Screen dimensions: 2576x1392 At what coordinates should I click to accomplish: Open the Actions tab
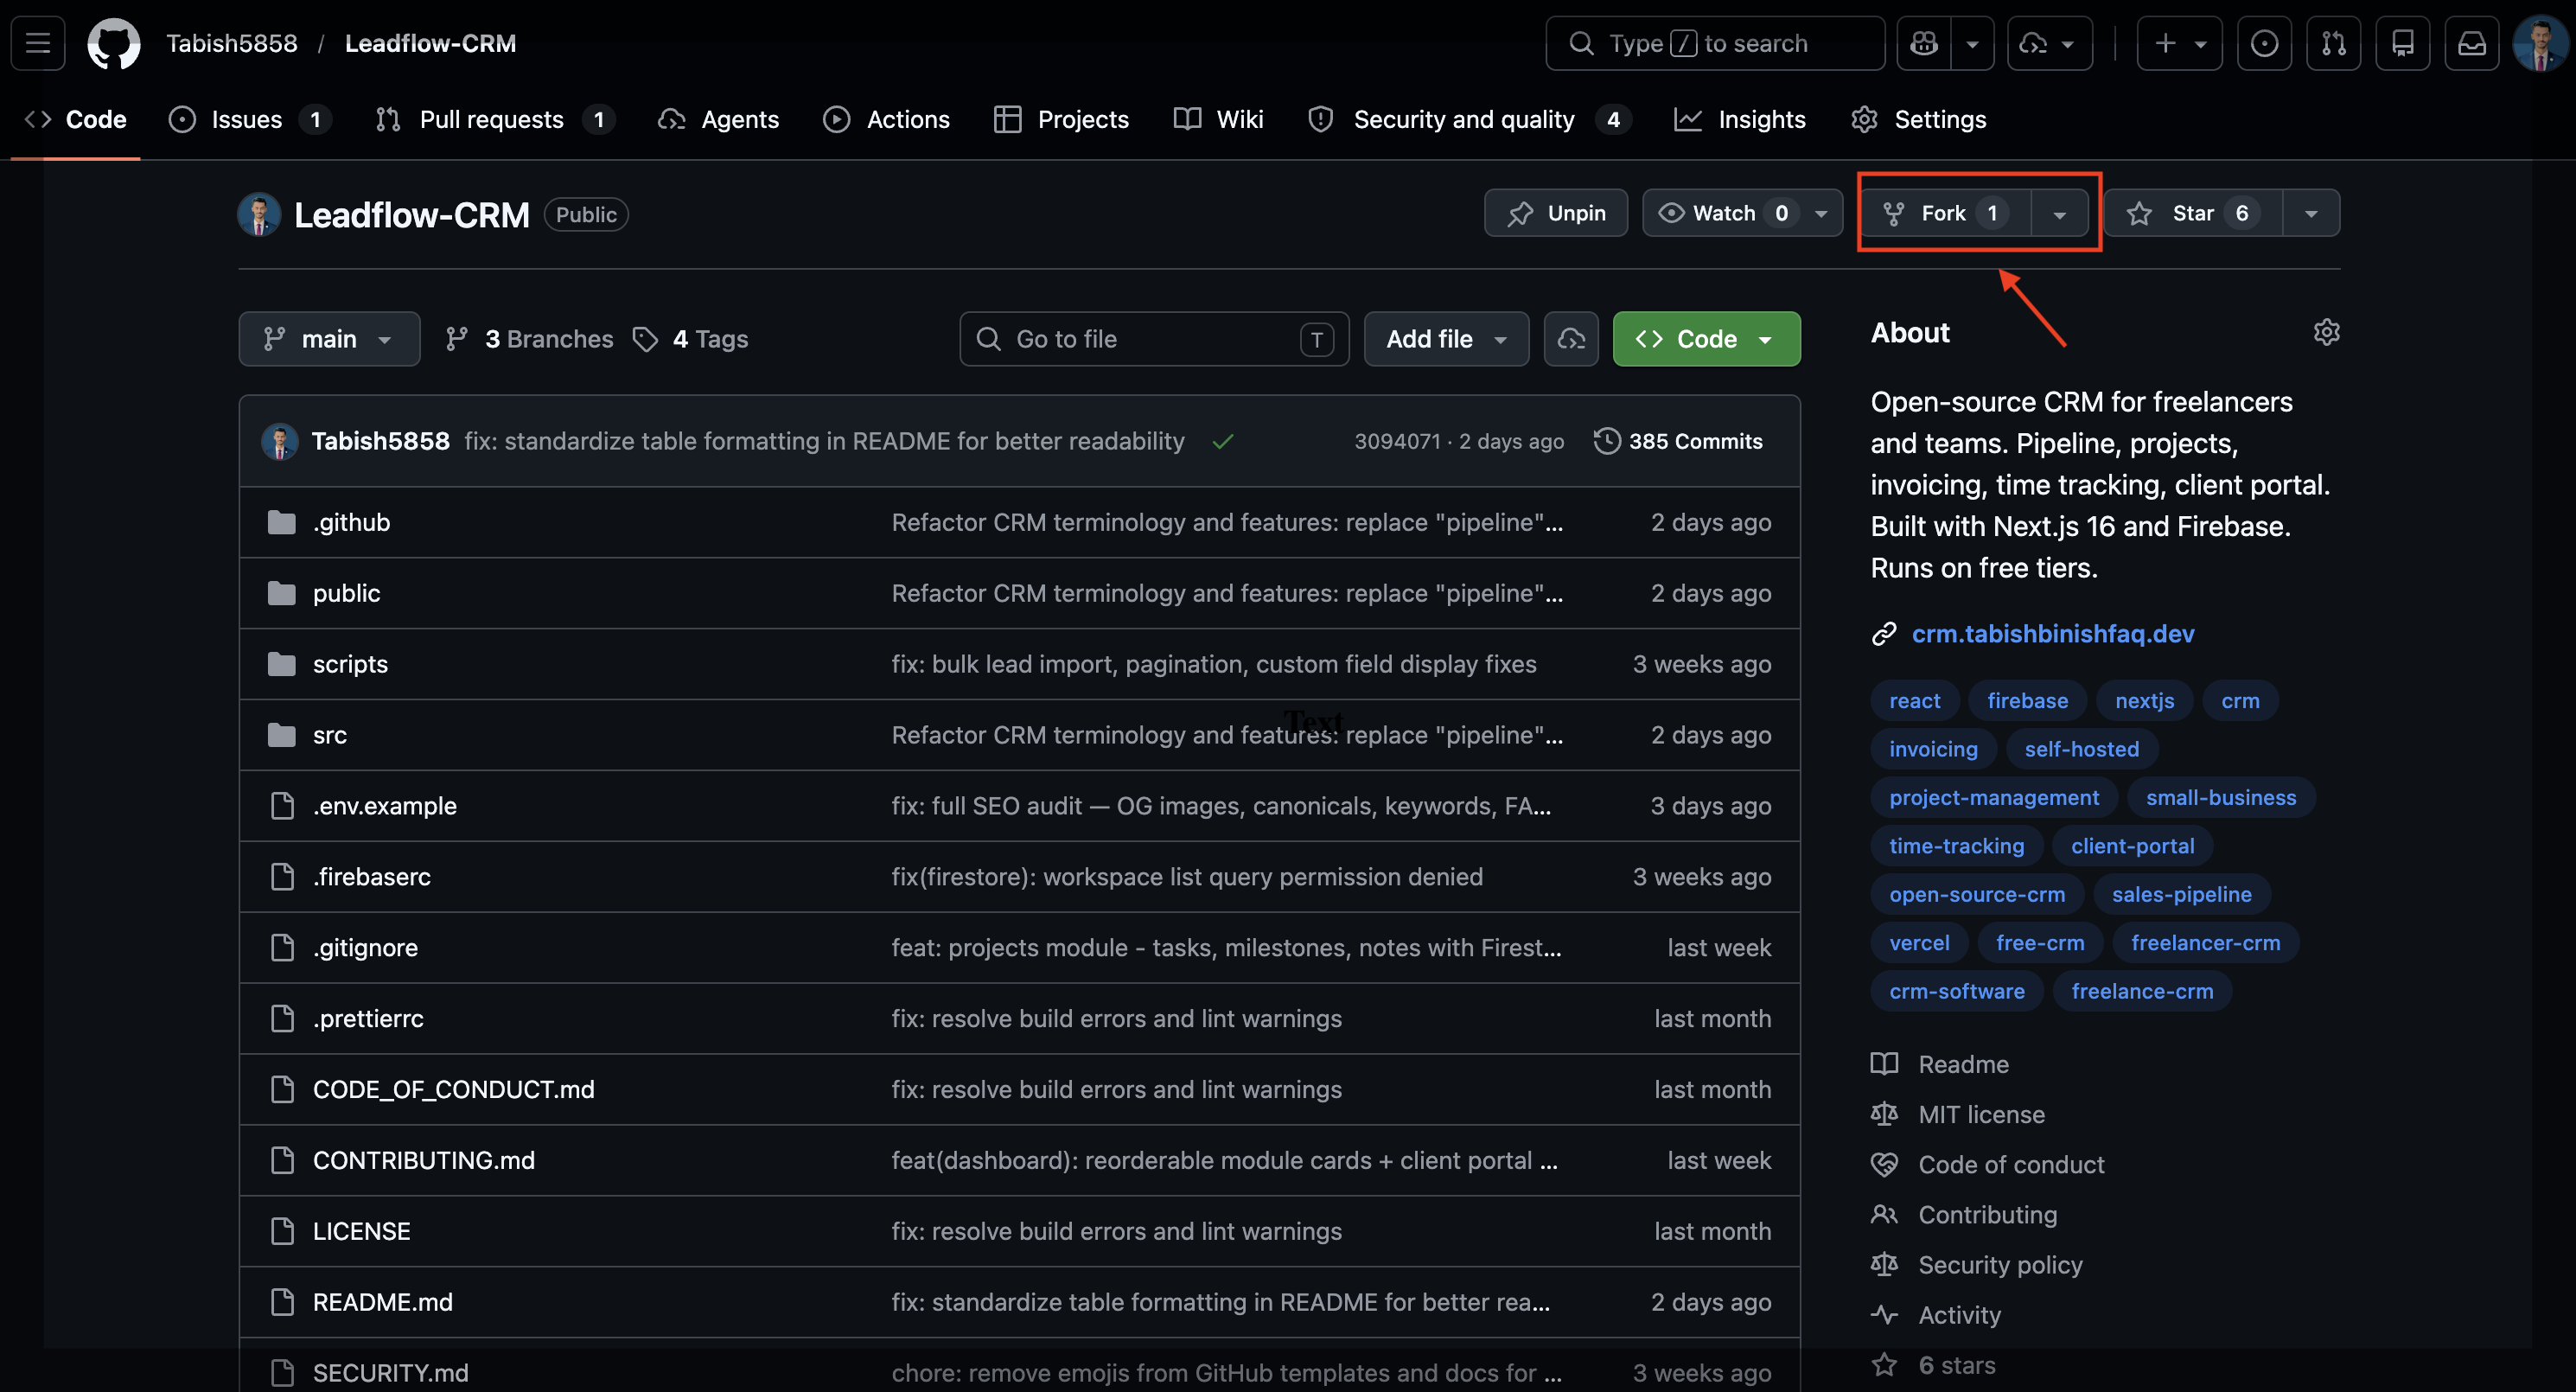tap(886, 120)
